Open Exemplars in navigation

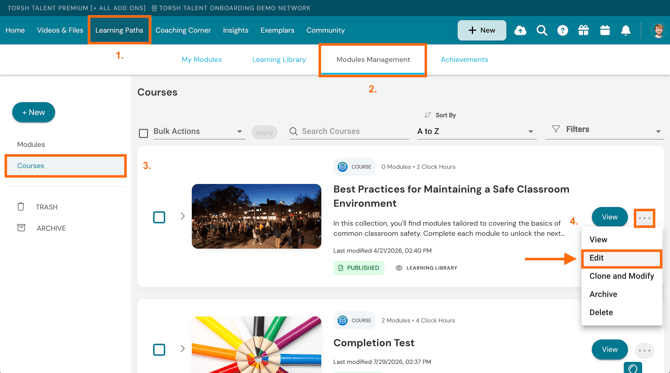[277, 30]
